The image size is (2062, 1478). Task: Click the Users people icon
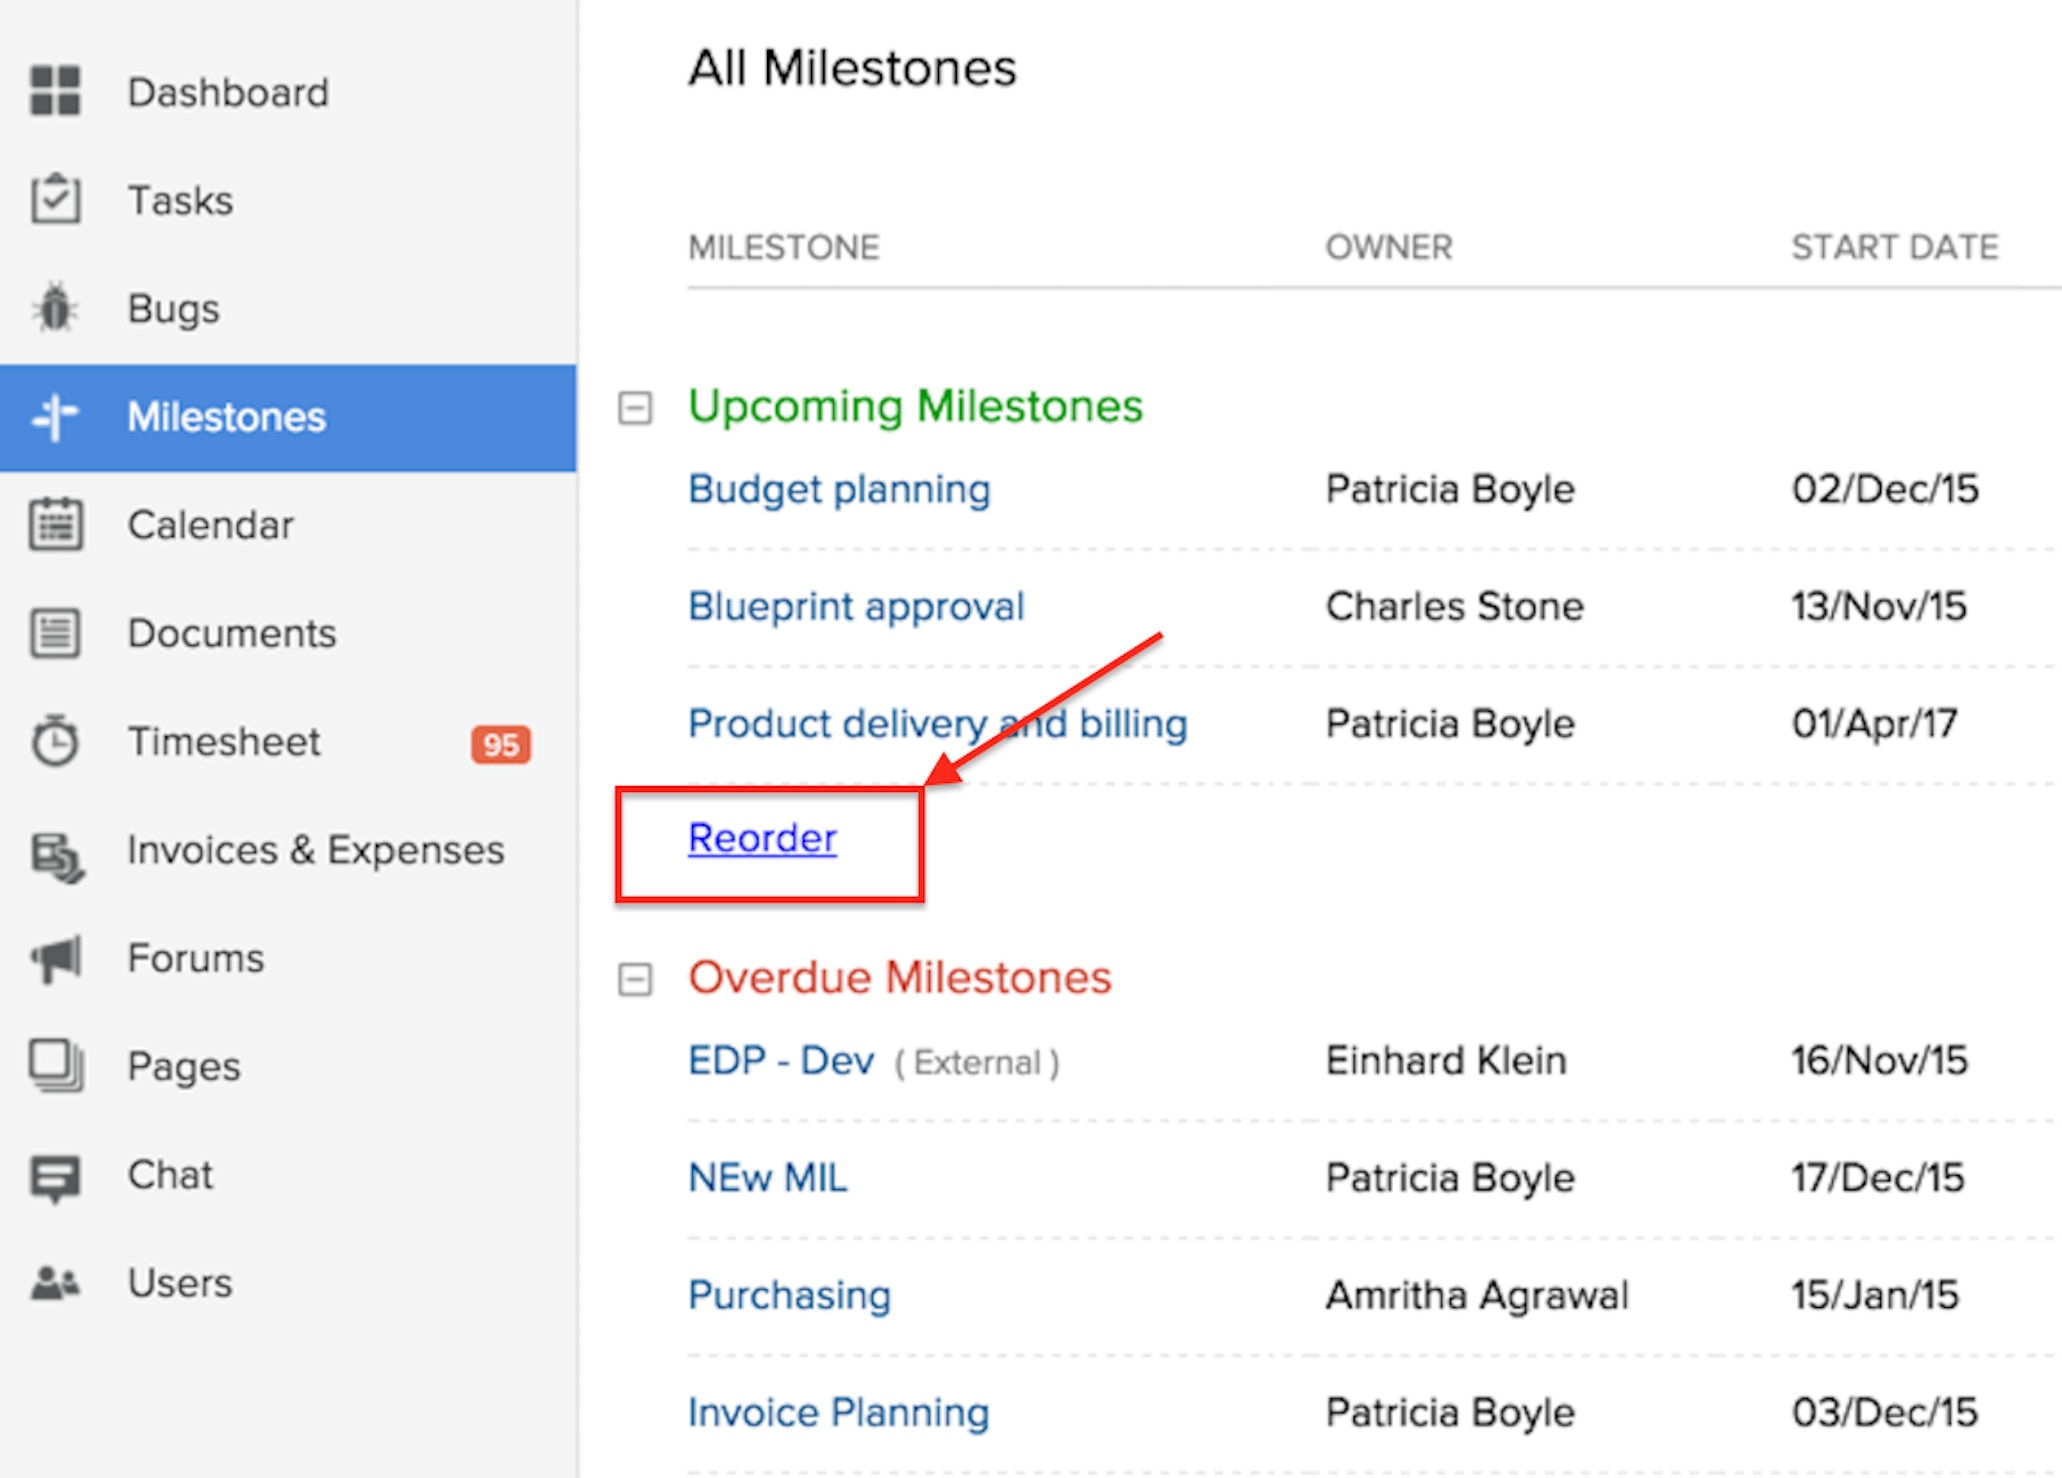pos(55,1282)
